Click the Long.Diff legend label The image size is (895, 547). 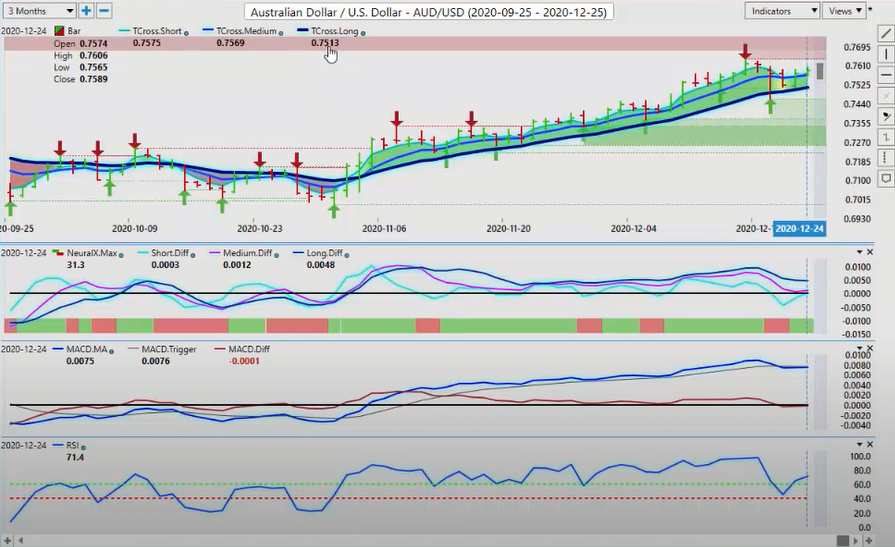324,253
